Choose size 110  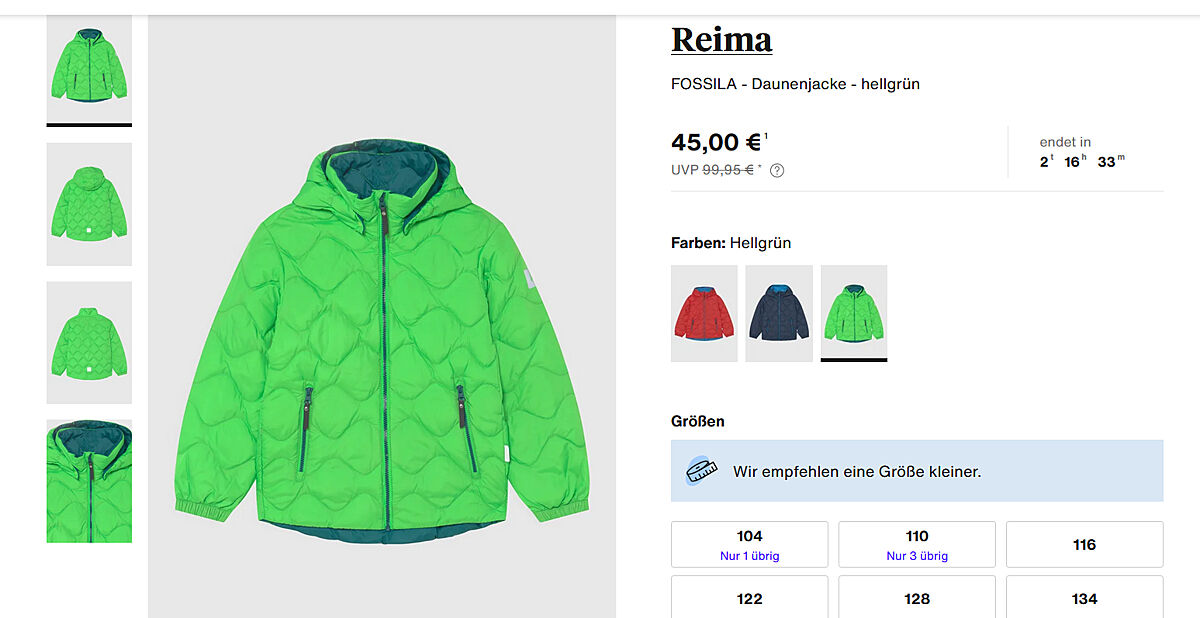click(917, 545)
